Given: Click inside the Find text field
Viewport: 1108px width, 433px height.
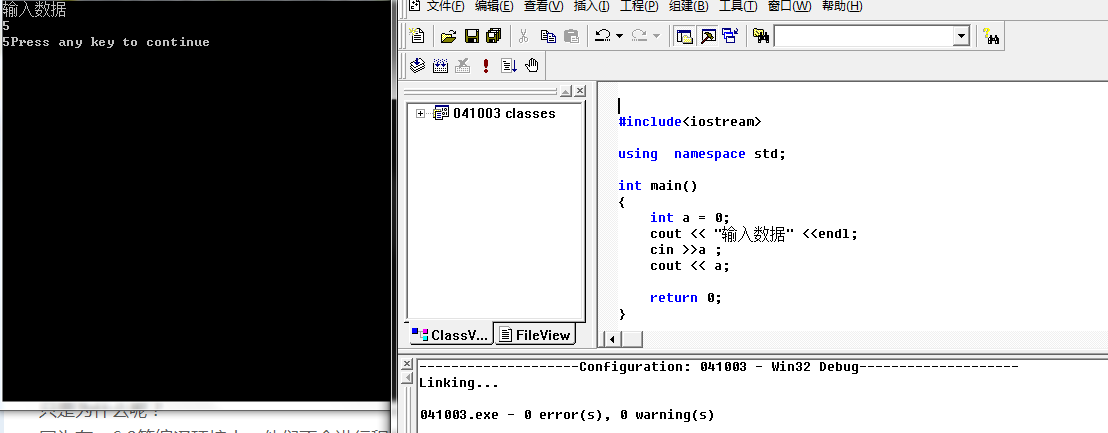Looking at the screenshot, I should (x=864, y=36).
